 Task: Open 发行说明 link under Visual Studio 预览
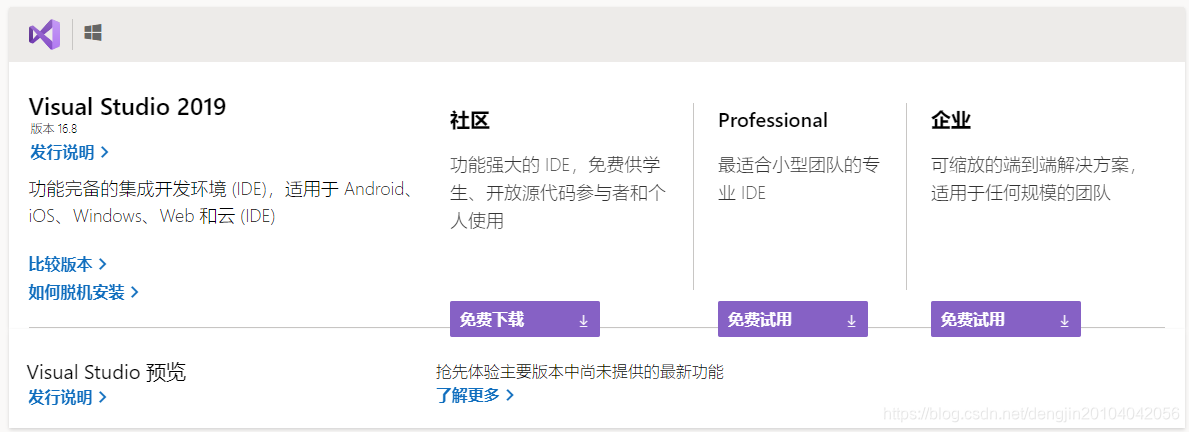click(x=67, y=396)
